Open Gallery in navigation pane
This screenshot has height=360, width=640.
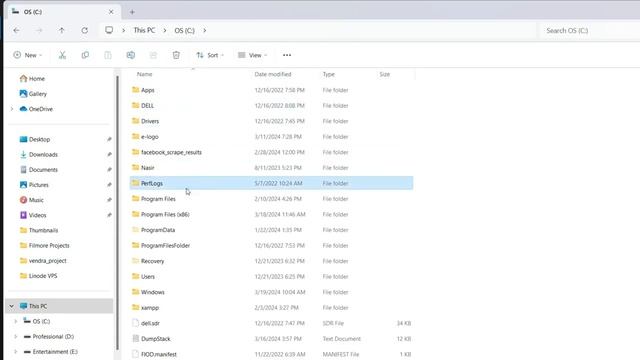pos(33,94)
